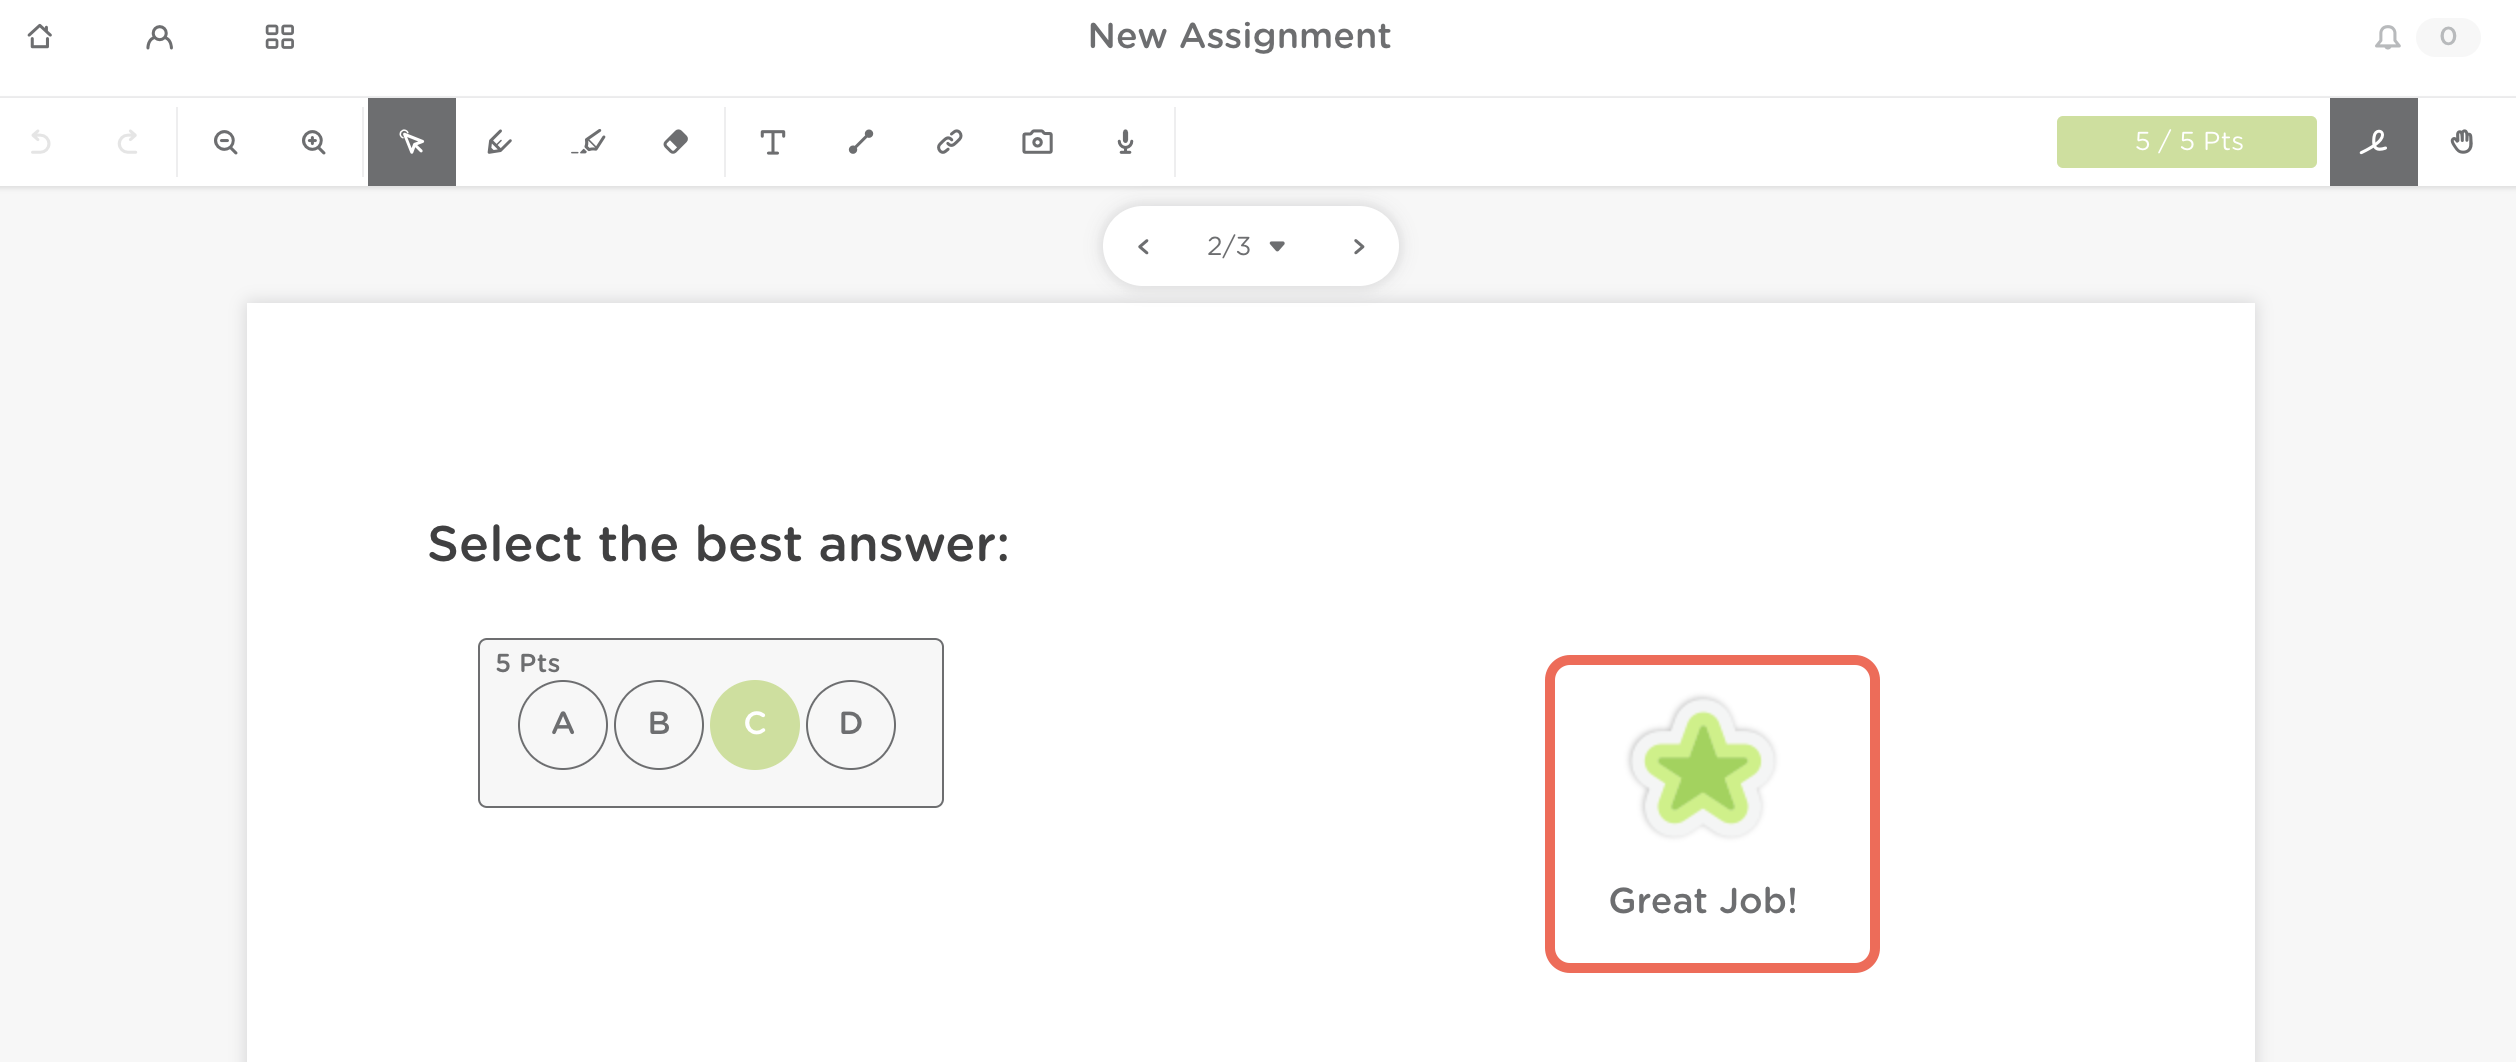This screenshot has width=2516, height=1062.
Task: Open the notifications bell
Action: [2388, 38]
